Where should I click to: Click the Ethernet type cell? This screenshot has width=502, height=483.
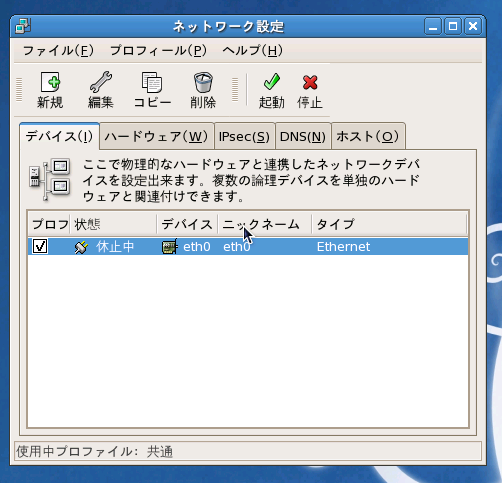(x=343, y=247)
